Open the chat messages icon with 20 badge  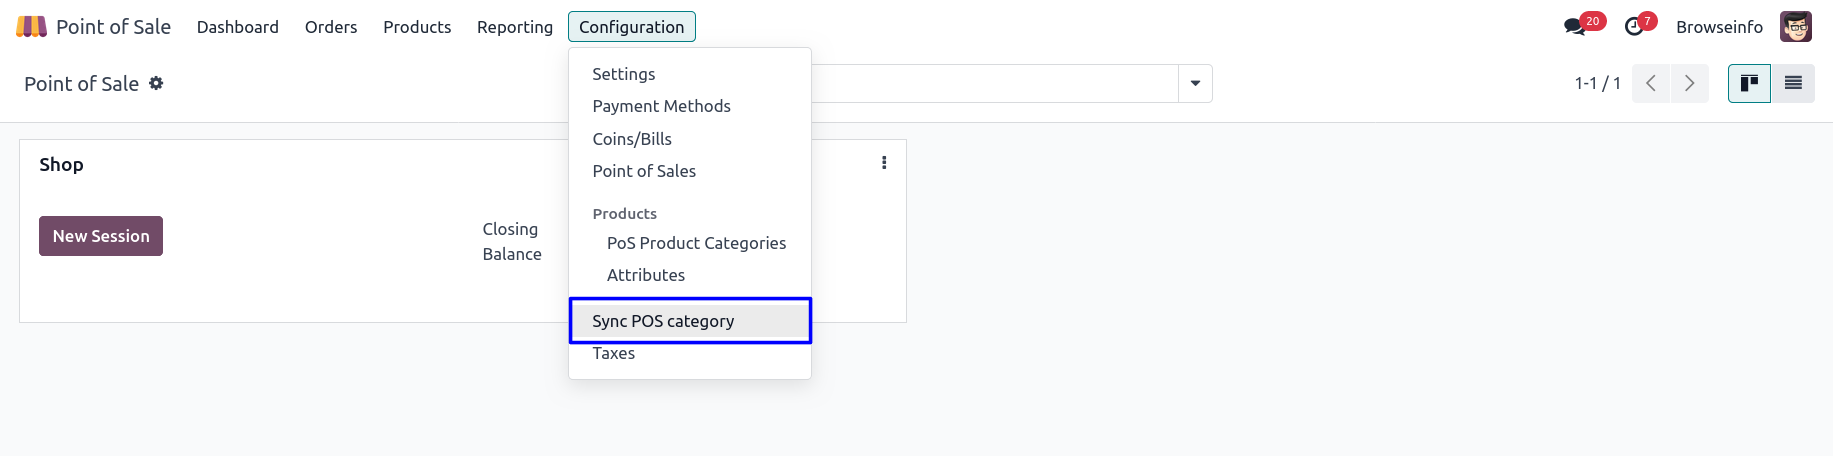(1575, 27)
